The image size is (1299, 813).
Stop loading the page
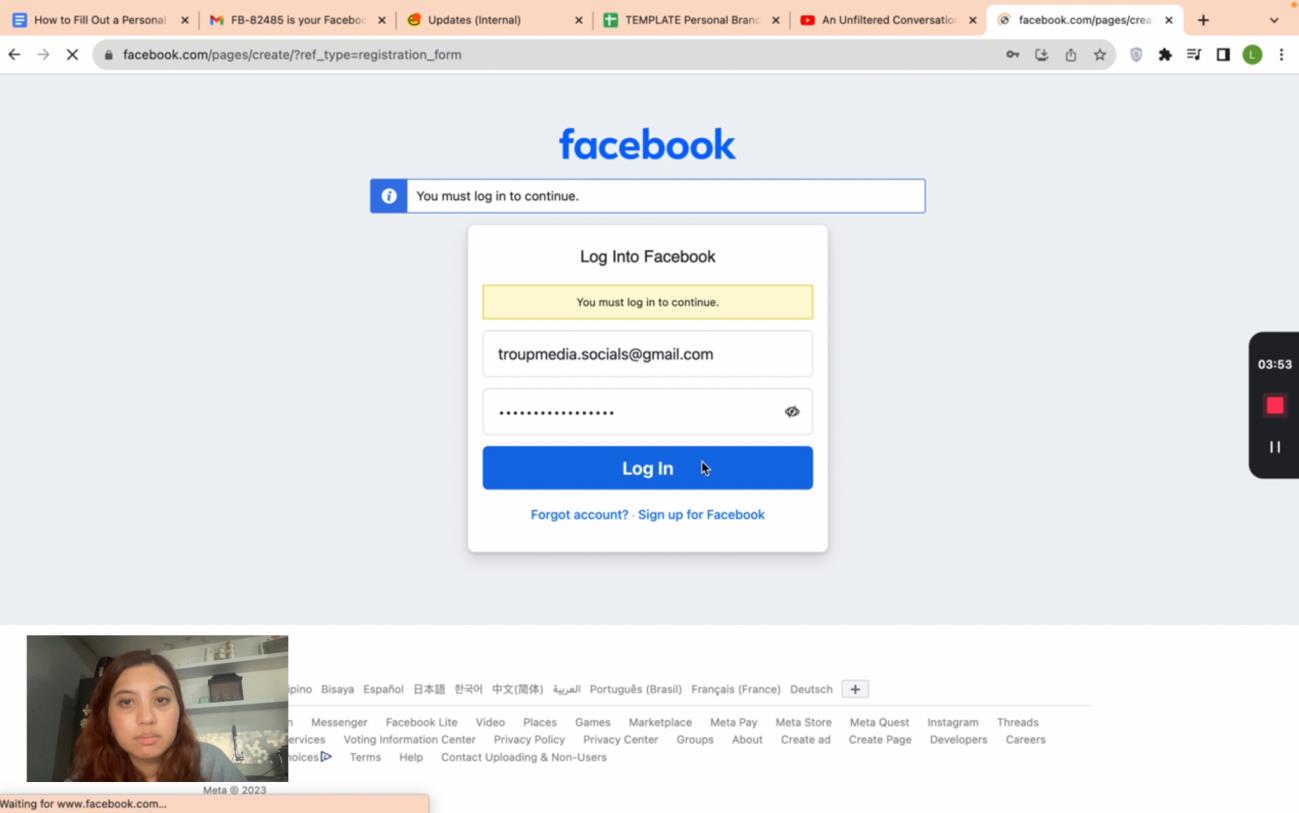[x=72, y=55]
